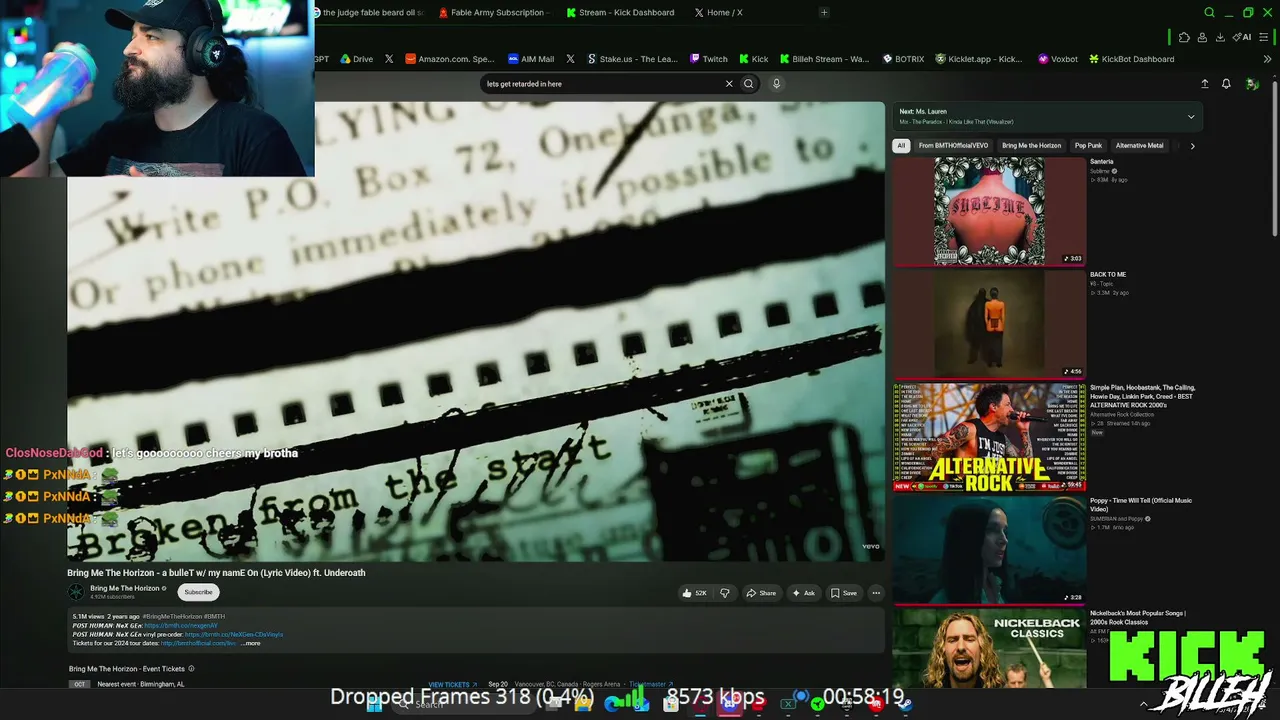
Task: Open the Windows Start button
Action: click(374, 704)
